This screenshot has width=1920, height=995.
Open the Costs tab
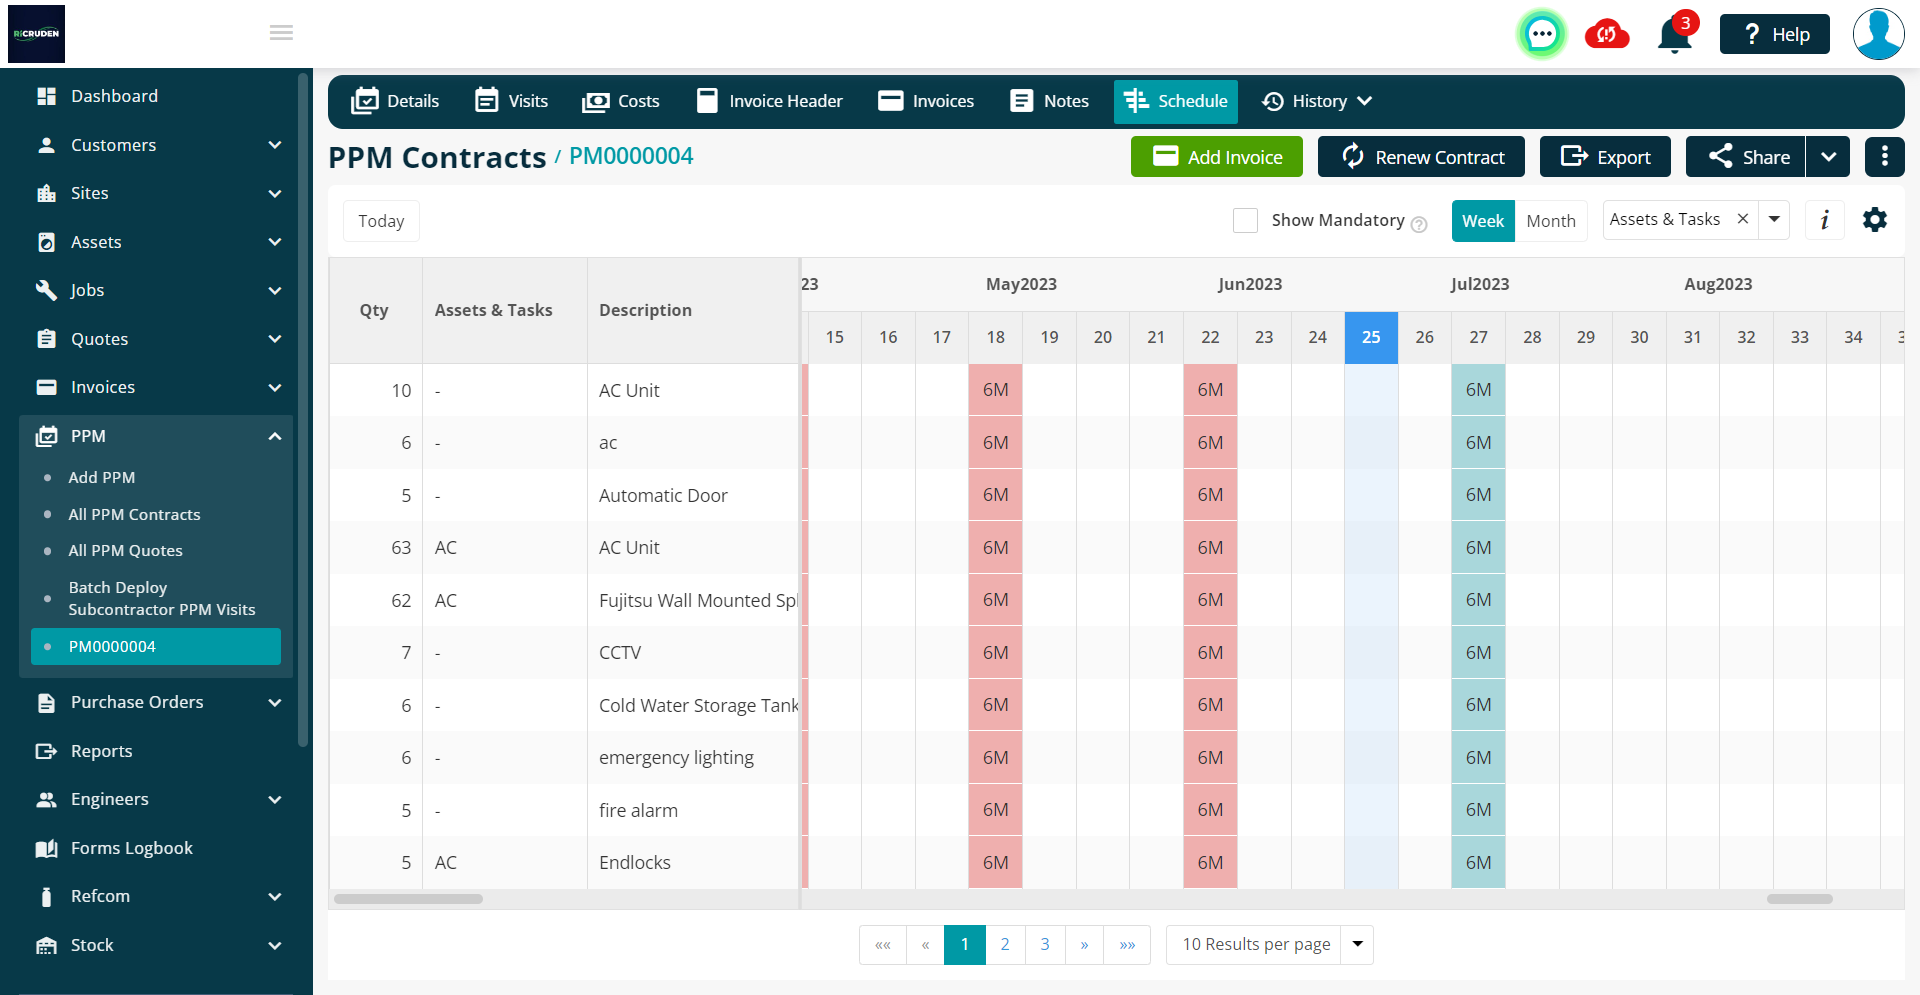(621, 101)
